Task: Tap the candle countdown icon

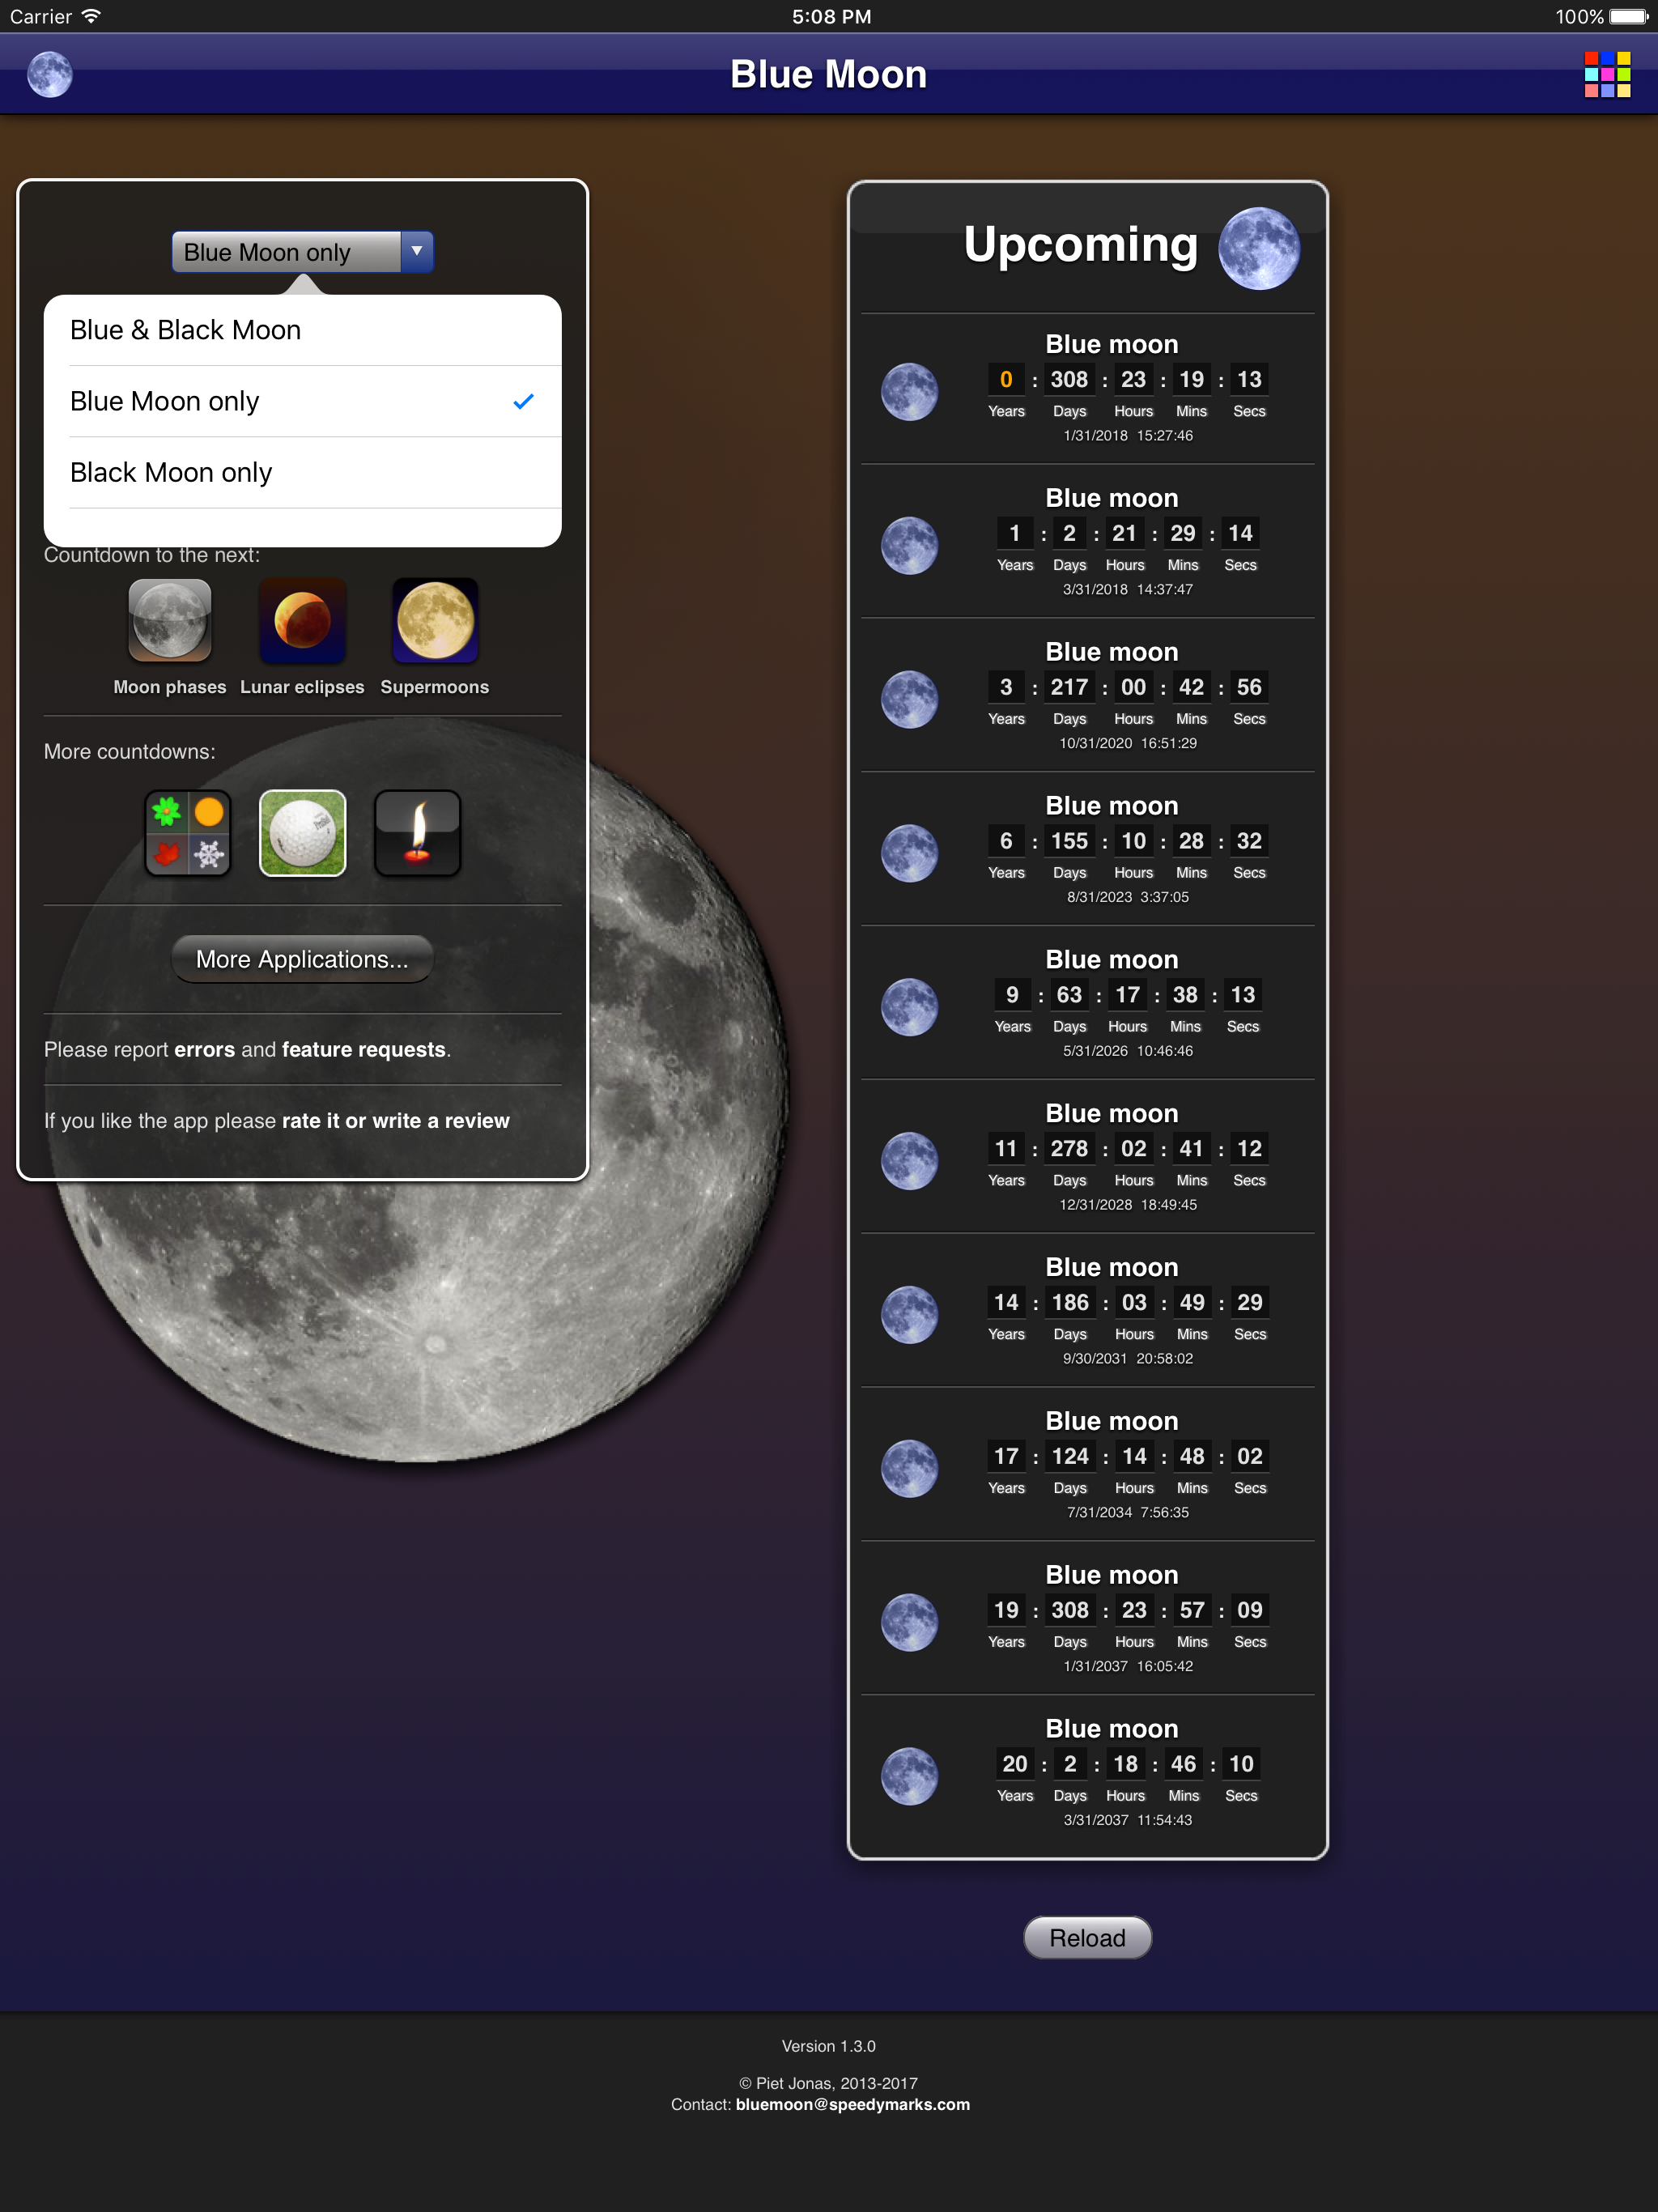Action: click(x=417, y=833)
